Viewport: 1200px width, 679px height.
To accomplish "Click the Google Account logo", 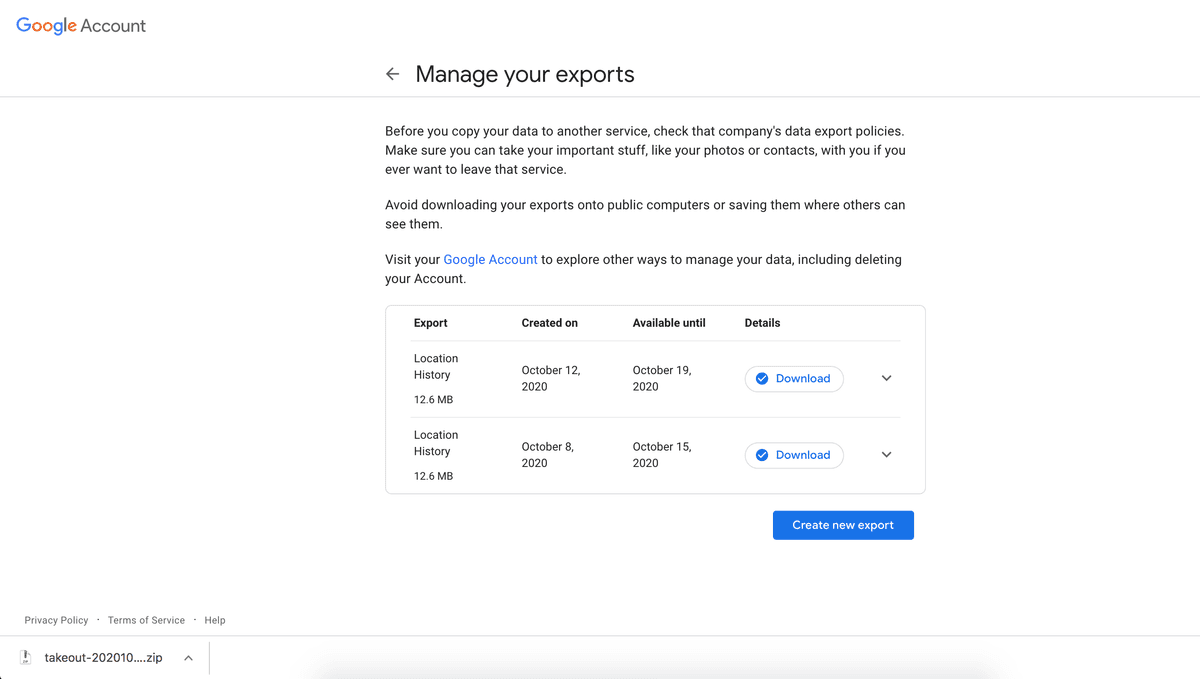I will pyautogui.click(x=81, y=26).
